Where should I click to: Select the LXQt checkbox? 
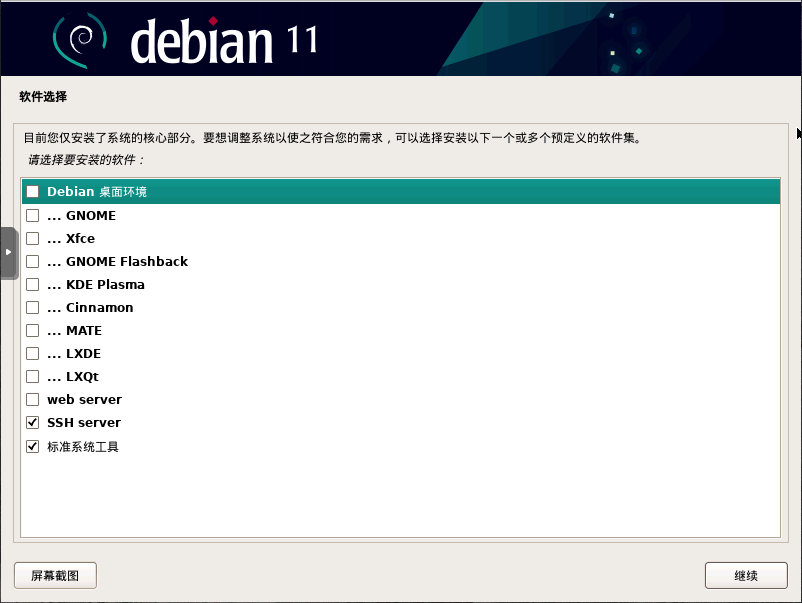33,376
